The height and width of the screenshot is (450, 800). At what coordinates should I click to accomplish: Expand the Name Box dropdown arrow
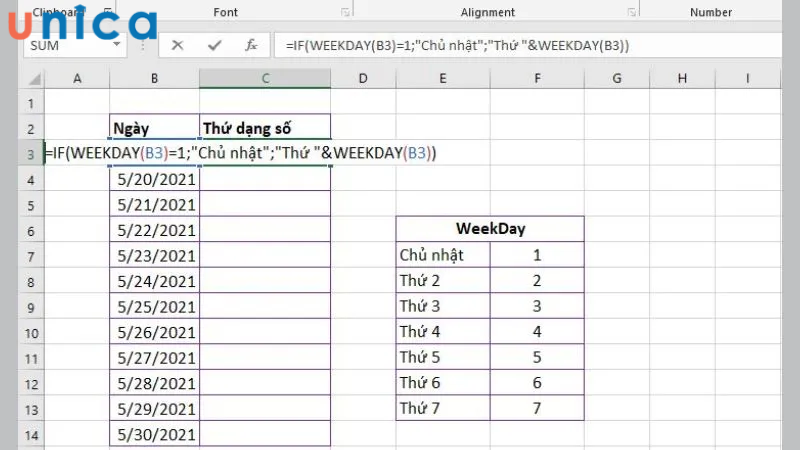click(117, 46)
